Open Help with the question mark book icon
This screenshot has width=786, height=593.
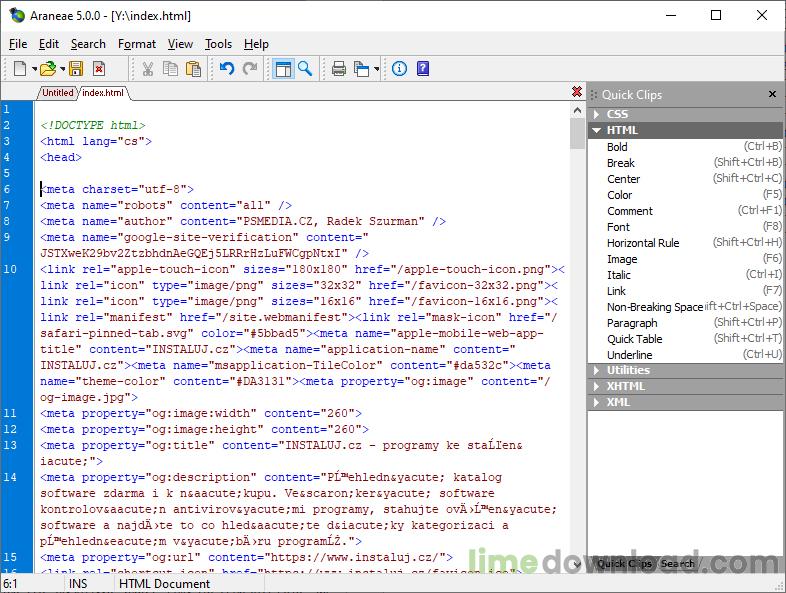click(x=423, y=69)
